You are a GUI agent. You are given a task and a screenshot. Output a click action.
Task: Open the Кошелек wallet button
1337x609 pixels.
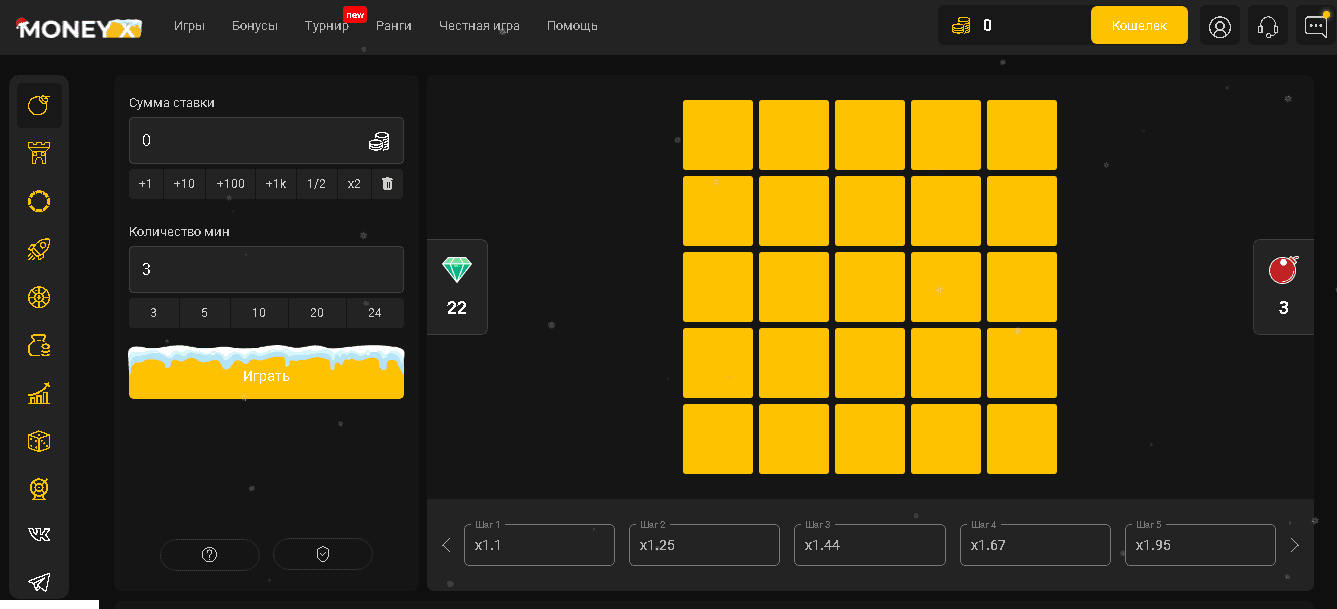pyautogui.click(x=1139, y=26)
